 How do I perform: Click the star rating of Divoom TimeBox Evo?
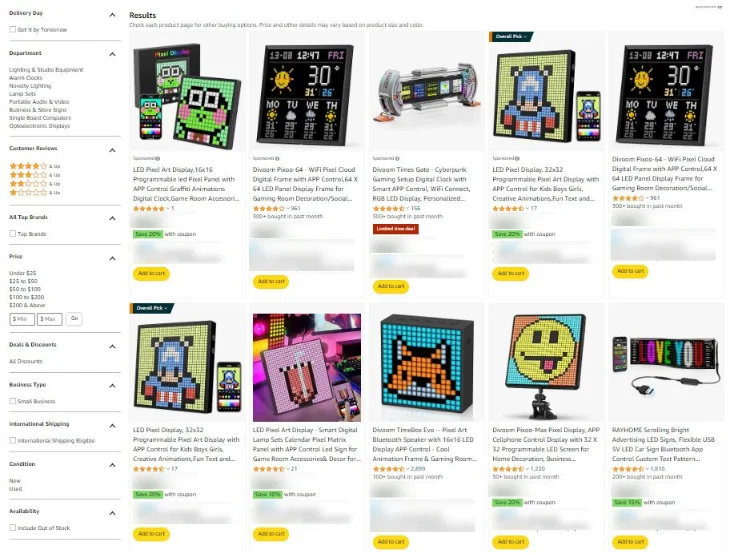pos(388,469)
